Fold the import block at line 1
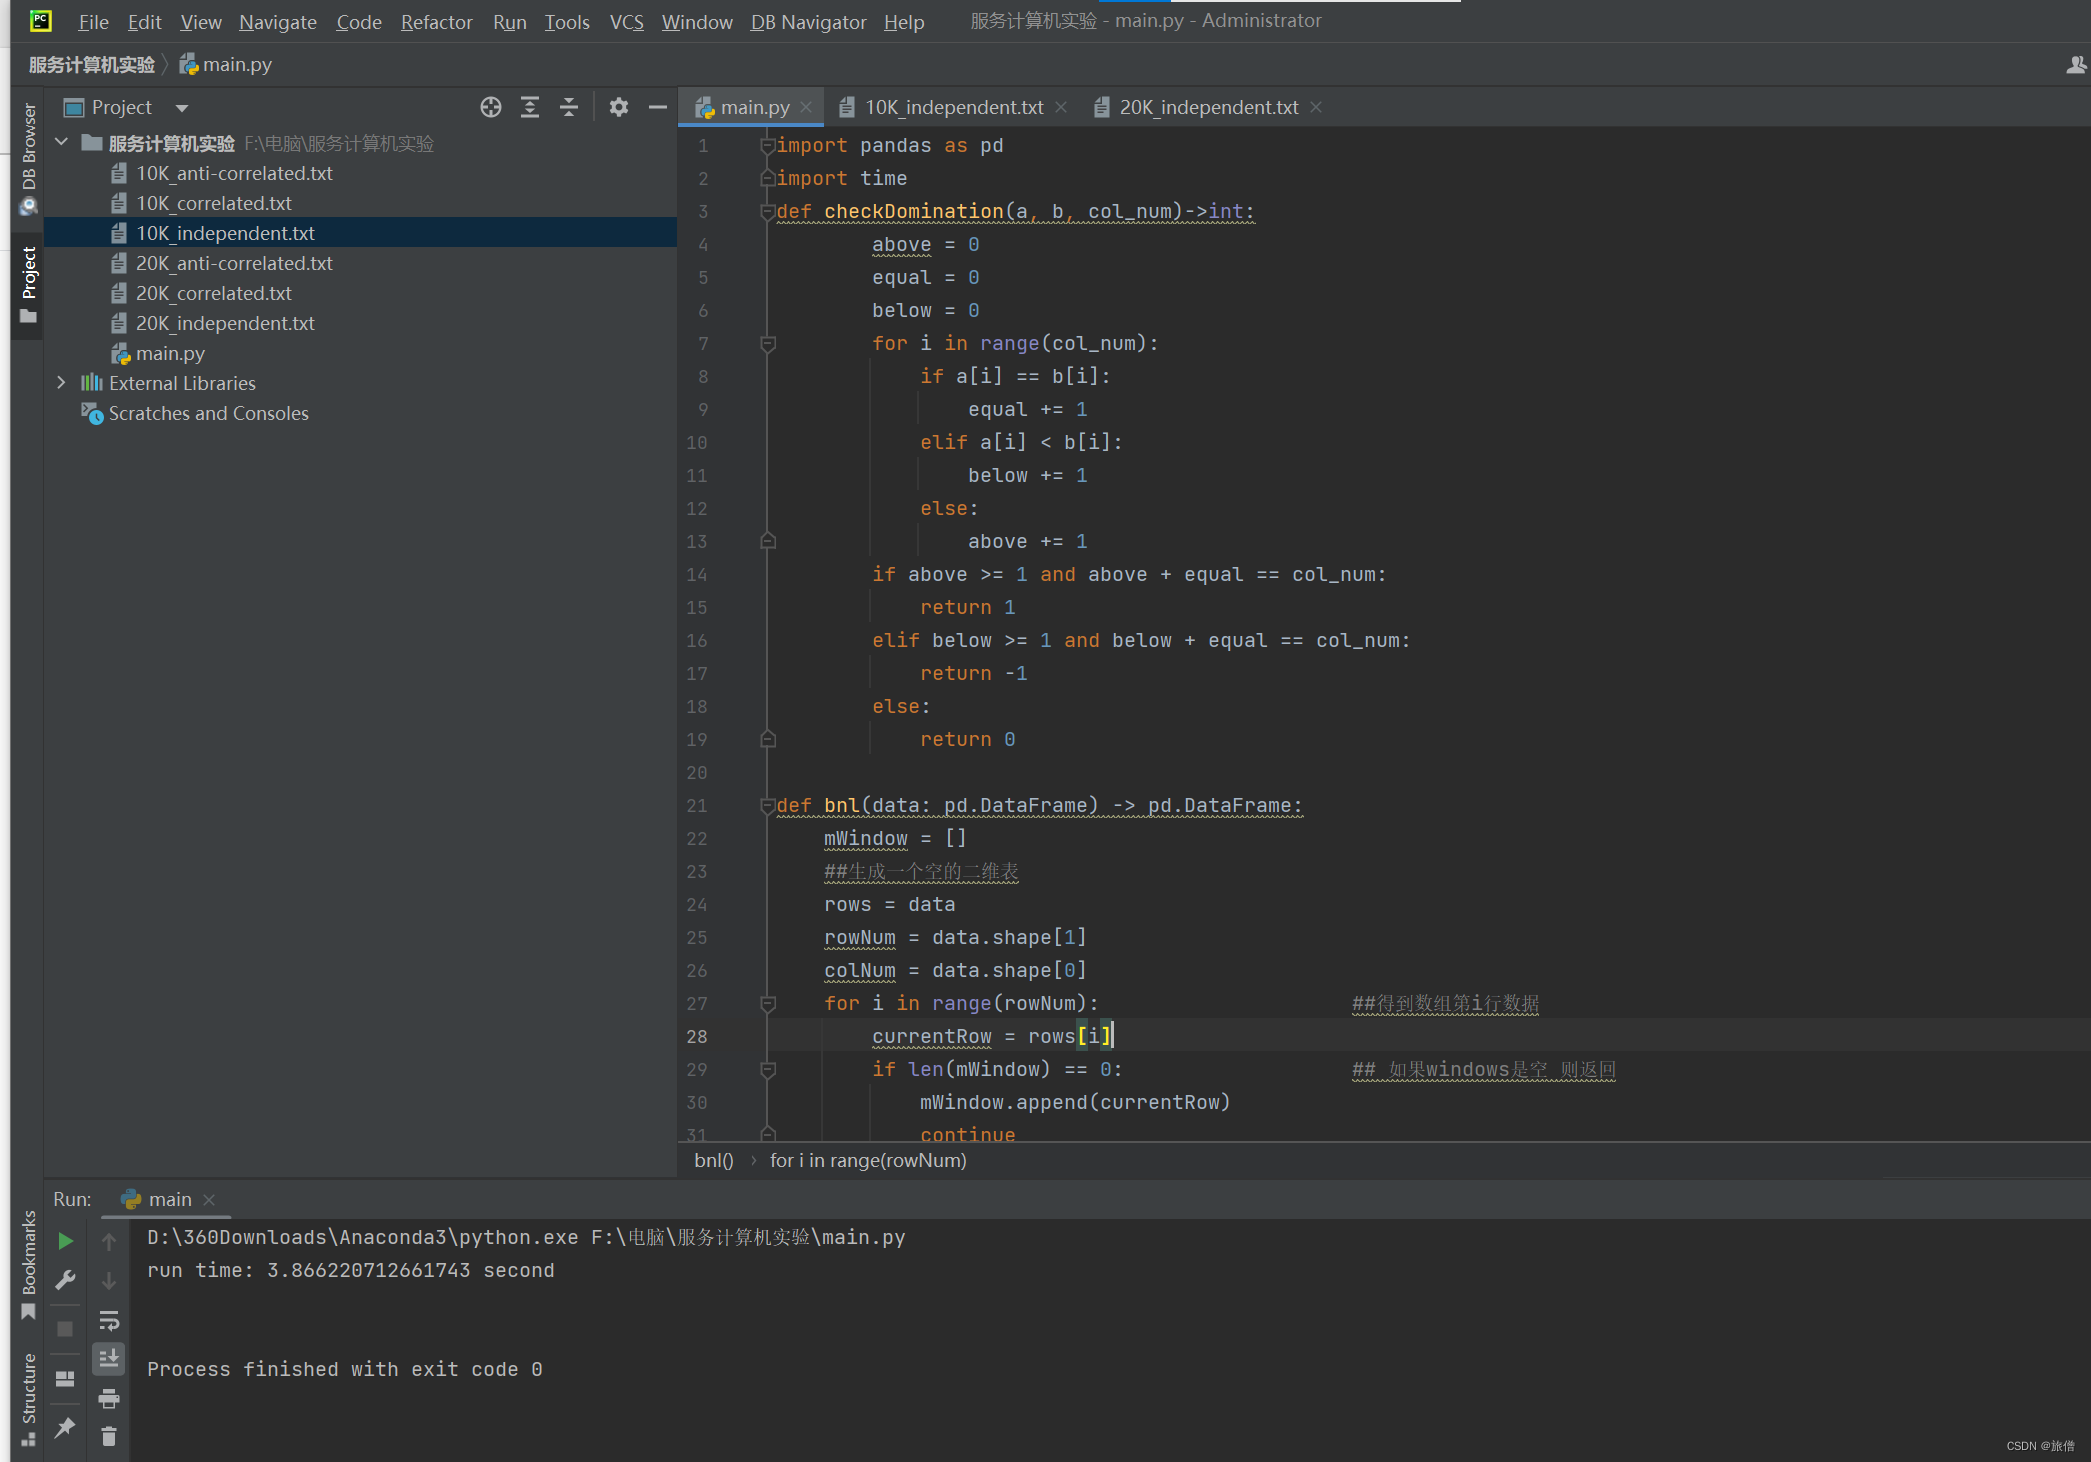The image size is (2091, 1462). click(767, 145)
